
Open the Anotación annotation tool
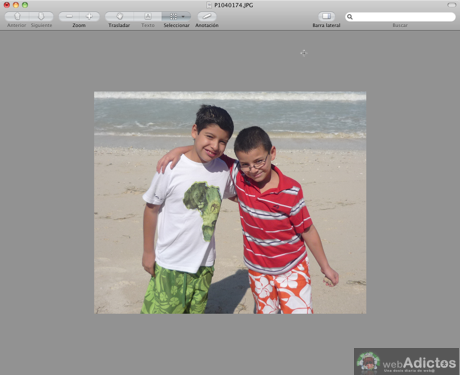click(x=207, y=16)
